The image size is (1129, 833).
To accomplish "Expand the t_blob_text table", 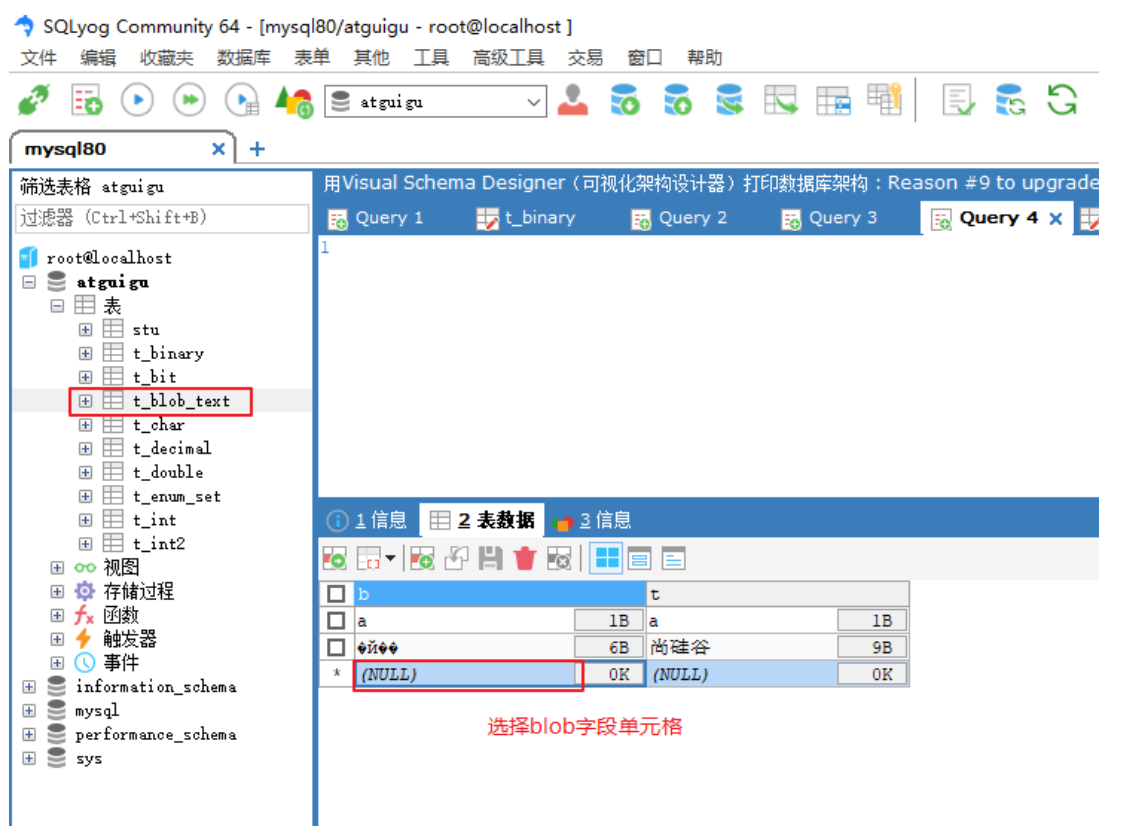I will pyautogui.click(x=86, y=401).
